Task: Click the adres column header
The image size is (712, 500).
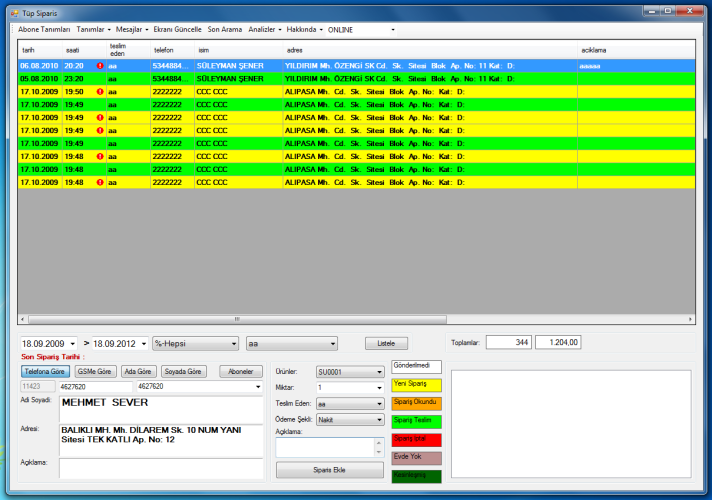Action: point(430,50)
